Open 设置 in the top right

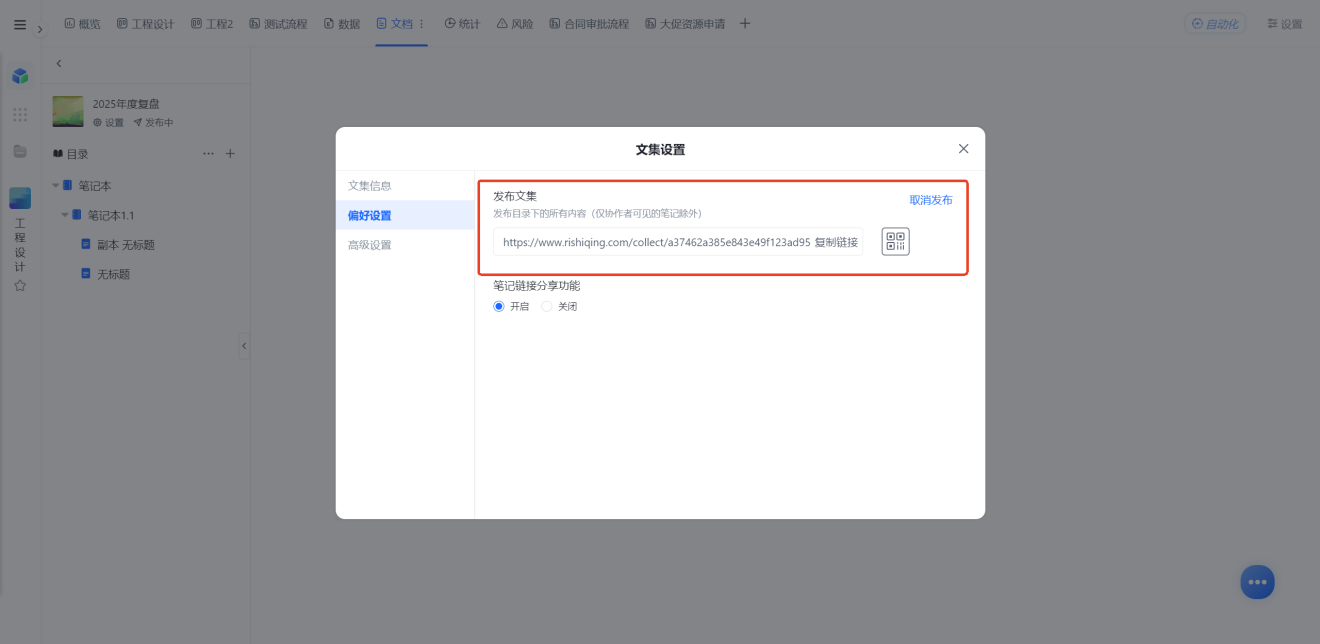coord(1284,23)
